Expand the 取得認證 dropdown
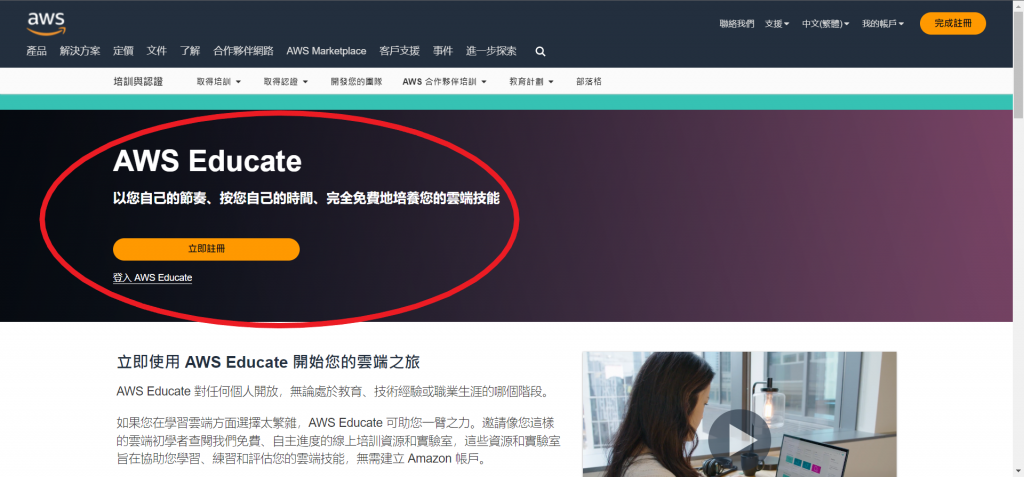Screen dimensions: 1024x477 (x=286, y=82)
